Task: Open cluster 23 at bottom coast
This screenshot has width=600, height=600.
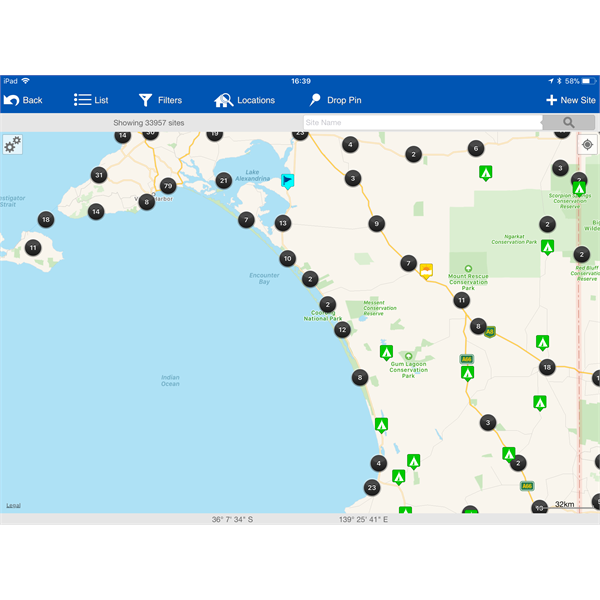Action: (372, 488)
